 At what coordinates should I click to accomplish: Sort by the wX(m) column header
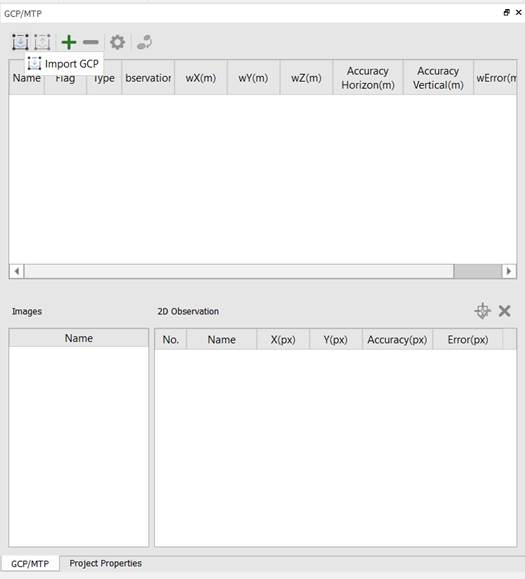(201, 78)
